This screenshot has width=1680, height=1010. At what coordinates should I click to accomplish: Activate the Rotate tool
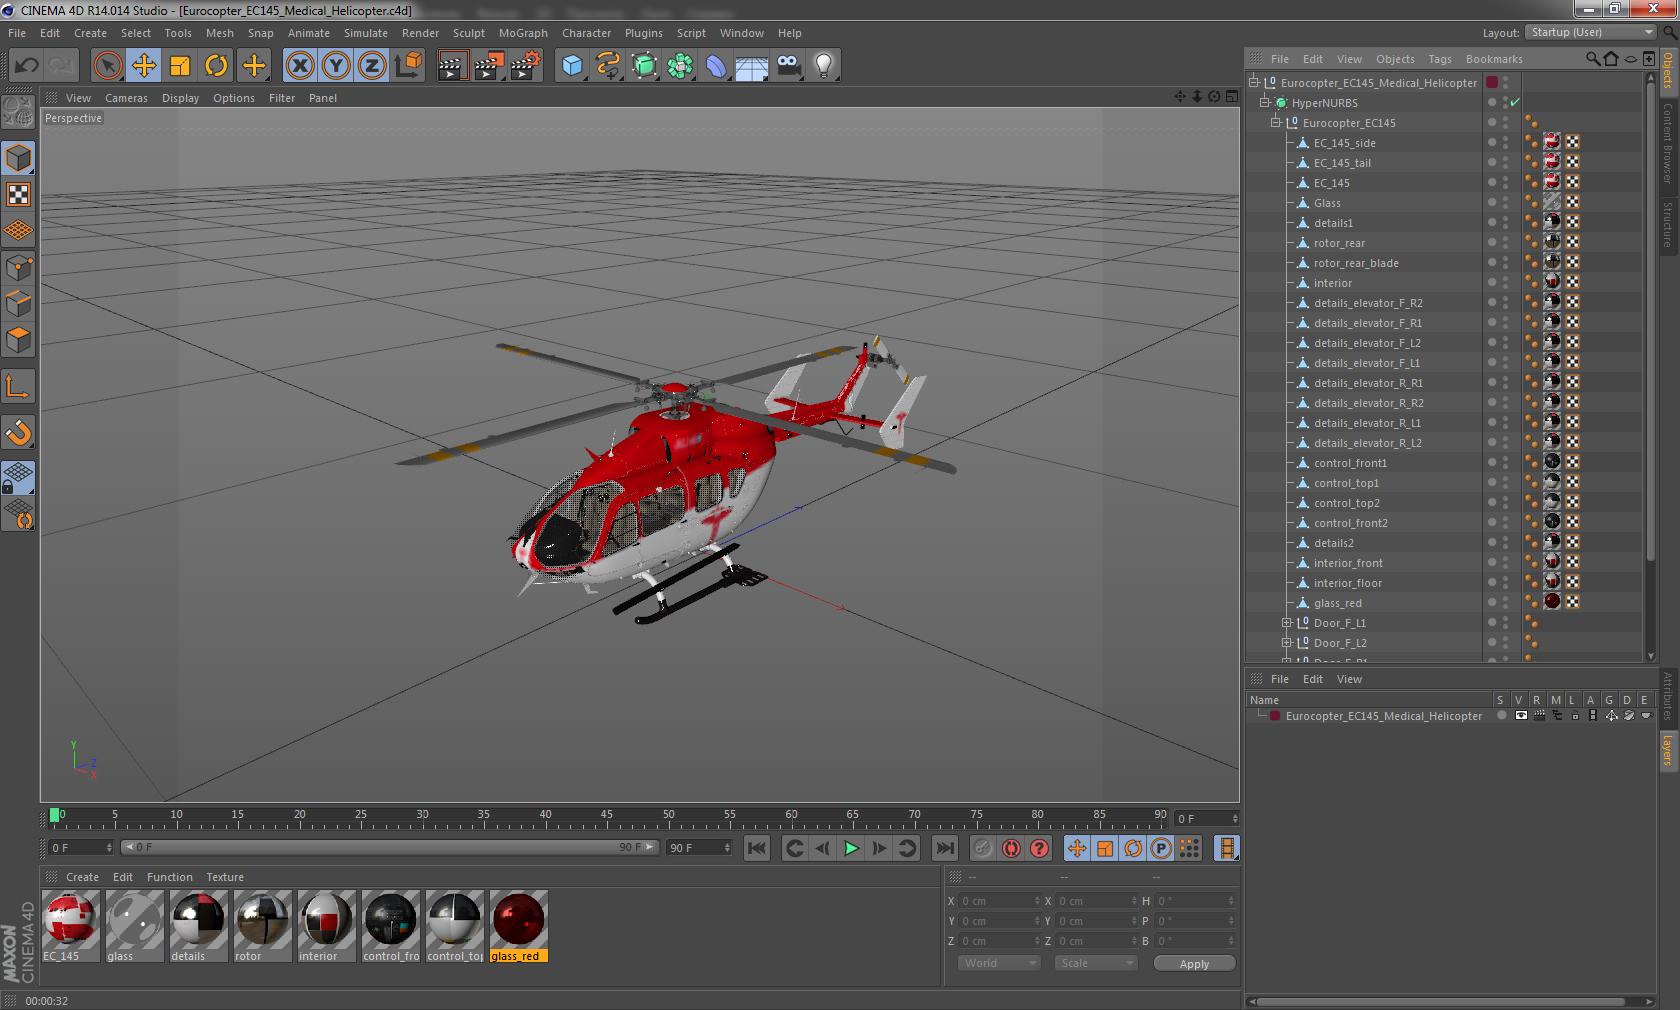tap(216, 66)
